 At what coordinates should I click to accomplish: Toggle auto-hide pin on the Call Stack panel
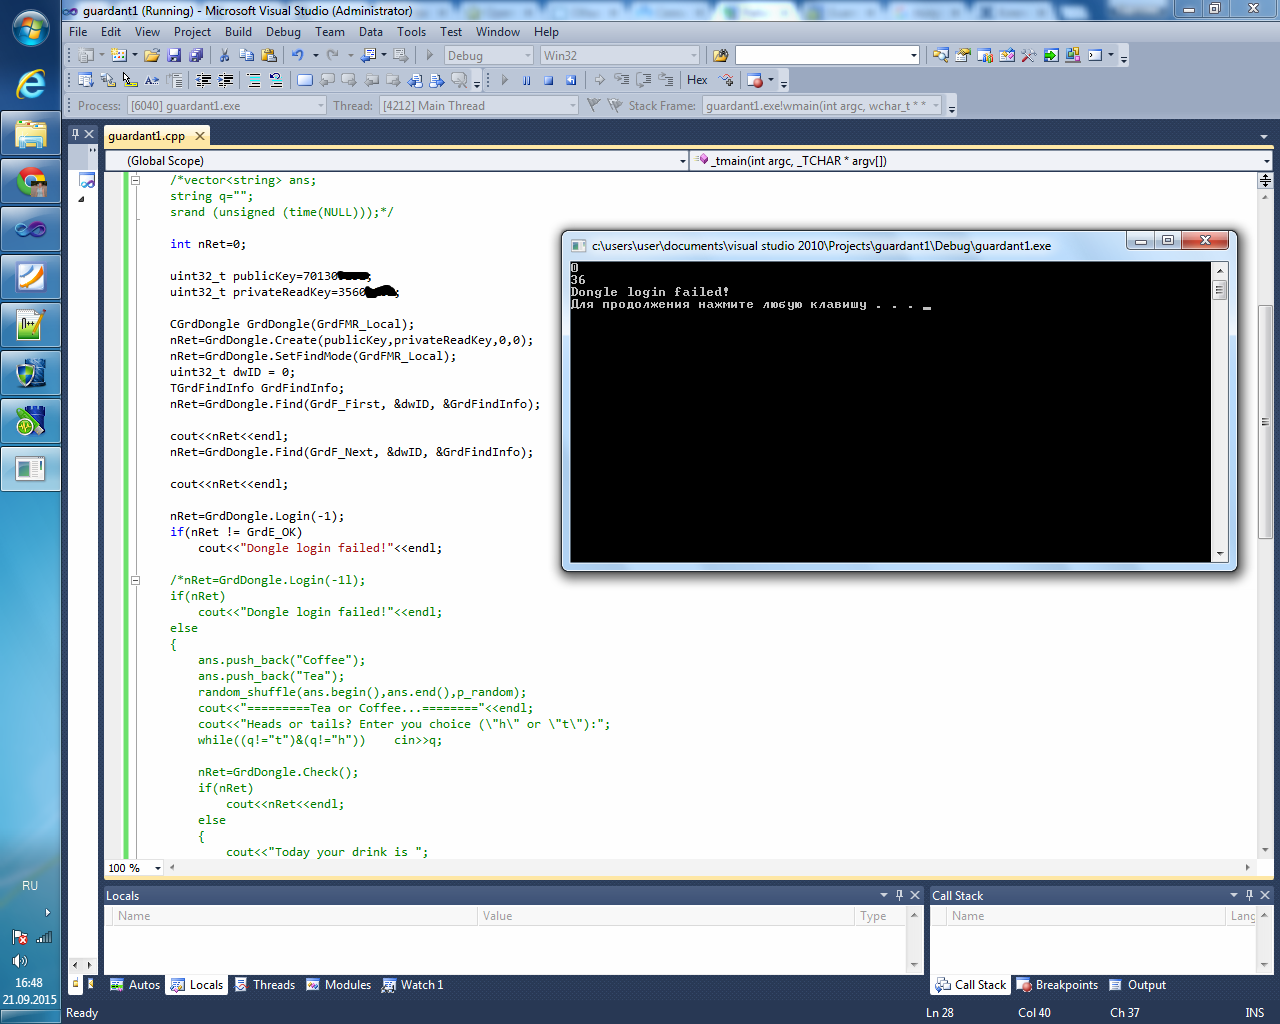[x=1249, y=895]
